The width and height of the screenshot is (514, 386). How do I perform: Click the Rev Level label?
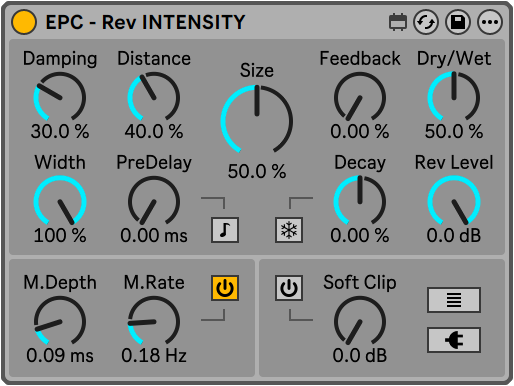[x=454, y=163]
